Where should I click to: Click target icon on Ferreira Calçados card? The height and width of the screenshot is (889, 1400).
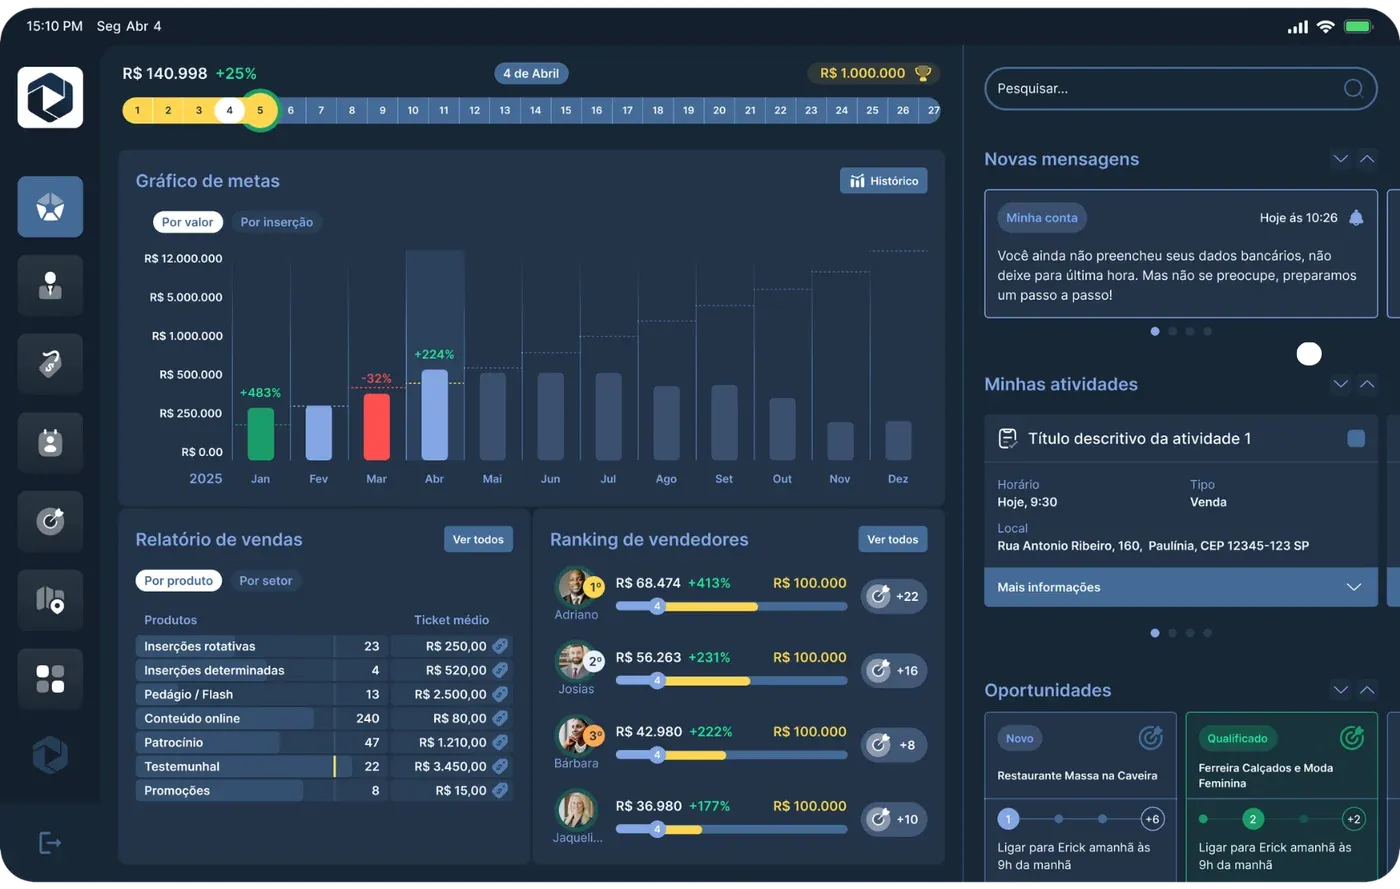point(1352,738)
